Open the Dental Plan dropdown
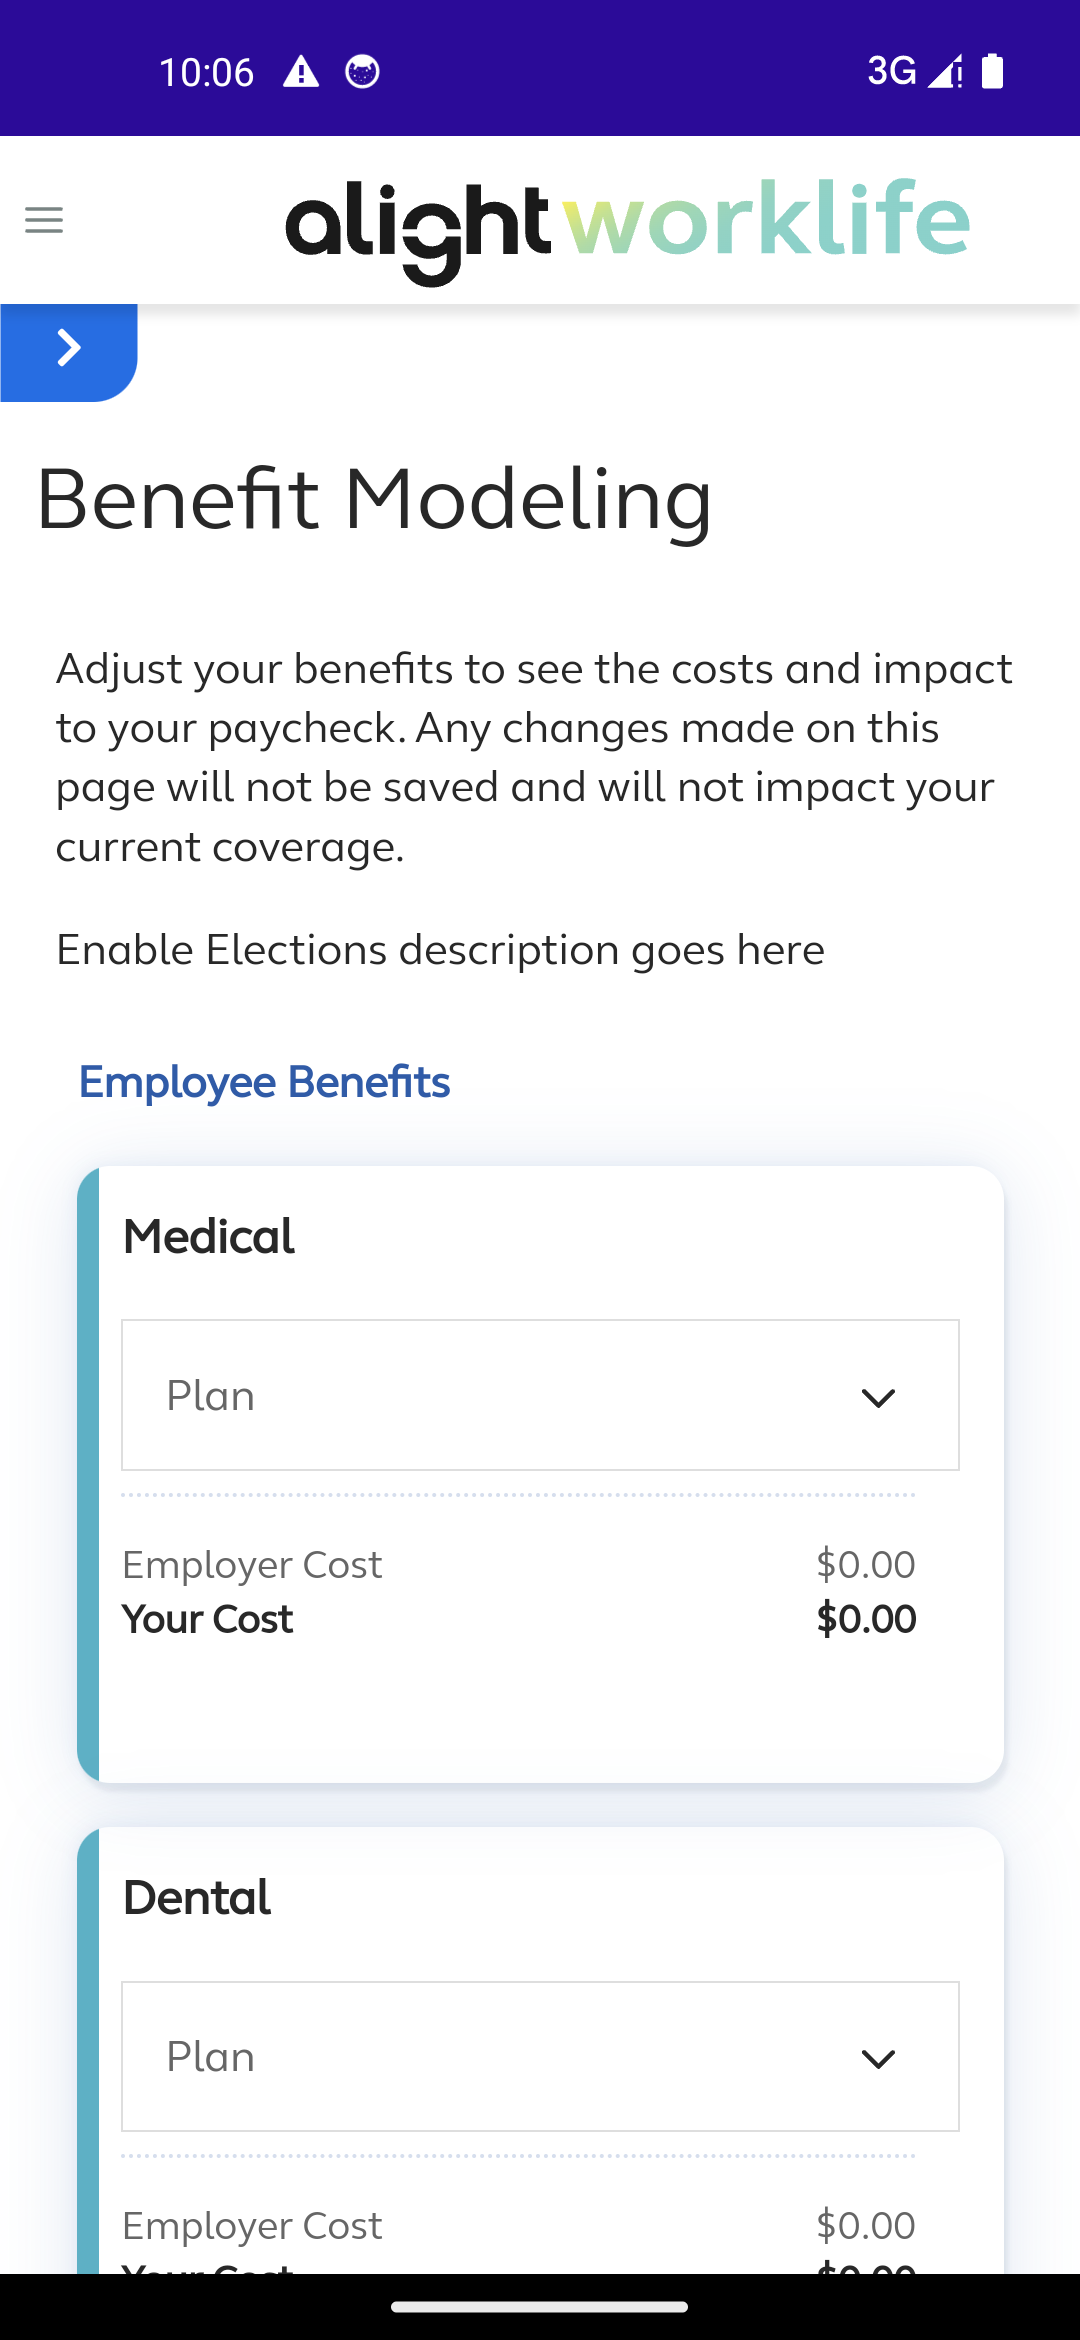Screen dimensions: 1080x2340 pyautogui.click(x=540, y=2056)
